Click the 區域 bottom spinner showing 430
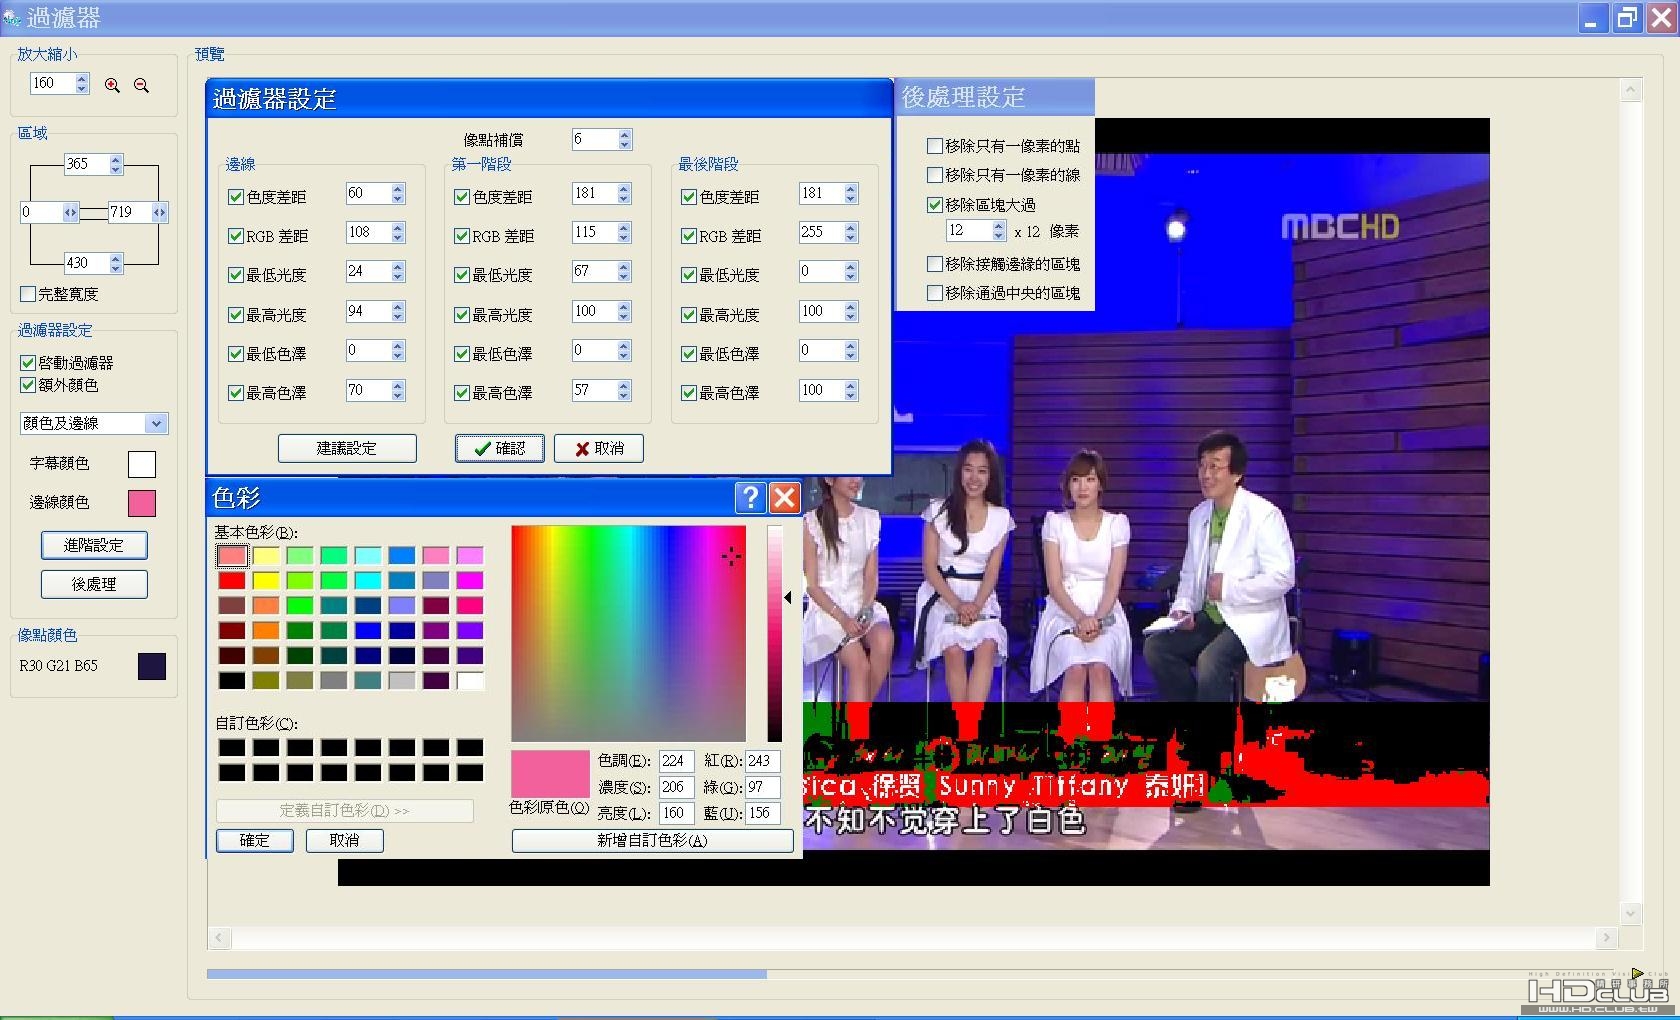This screenshot has height=1020, width=1680. tap(94, 263)
